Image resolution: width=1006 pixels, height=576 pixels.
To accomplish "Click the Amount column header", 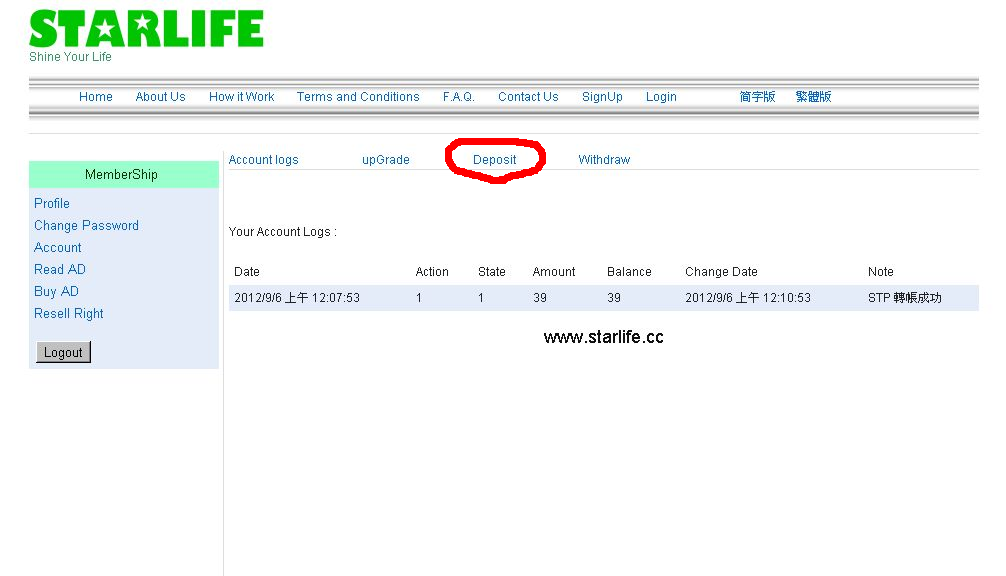I will [x=554, y=272].
